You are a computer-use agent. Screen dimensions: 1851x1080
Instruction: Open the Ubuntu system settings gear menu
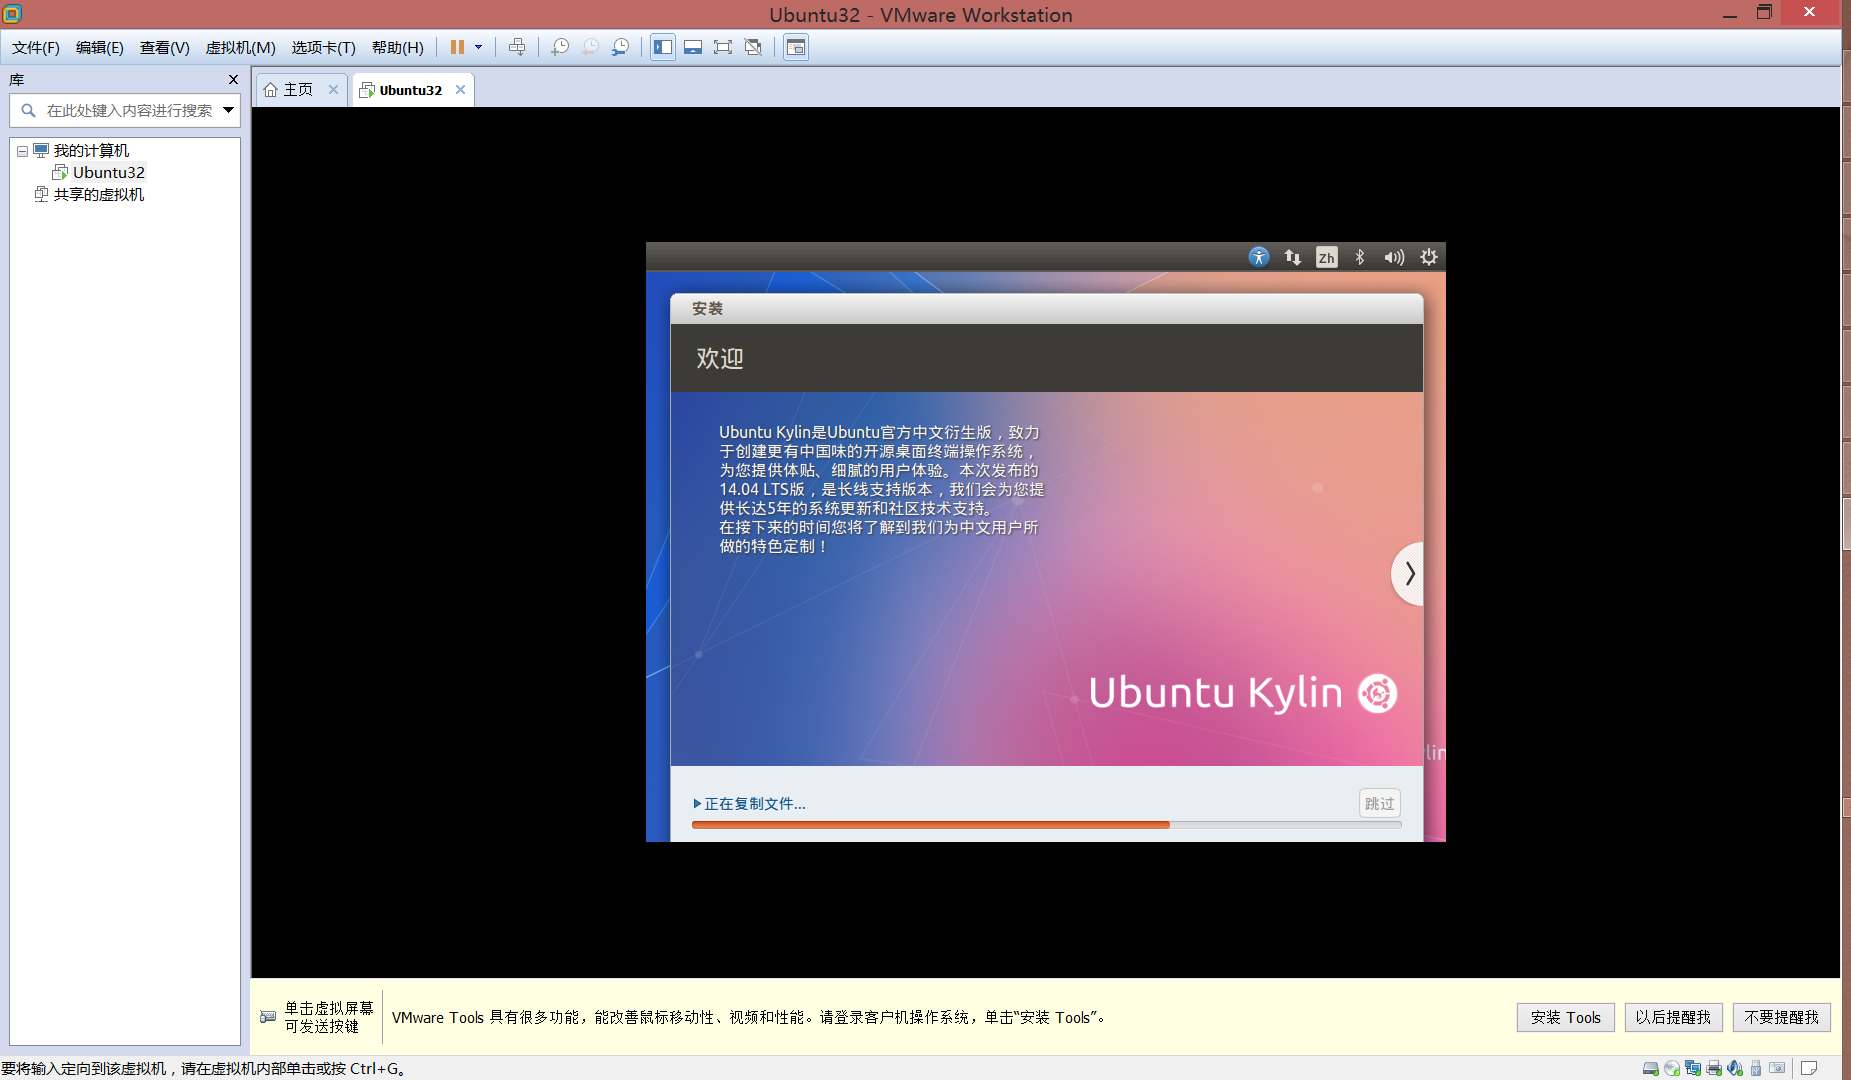pyautogui.click(x=1429, y=257)
